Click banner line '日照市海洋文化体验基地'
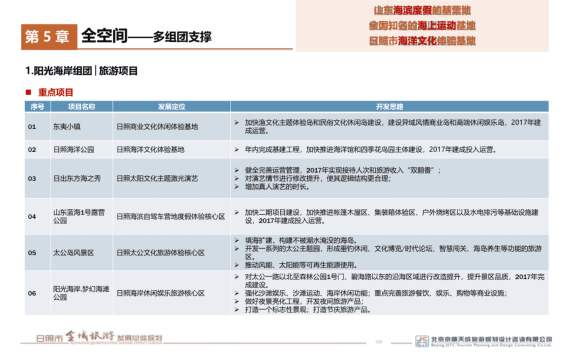Image resolution: width=570 pixels, height=360 pixels. pos(422,41)
